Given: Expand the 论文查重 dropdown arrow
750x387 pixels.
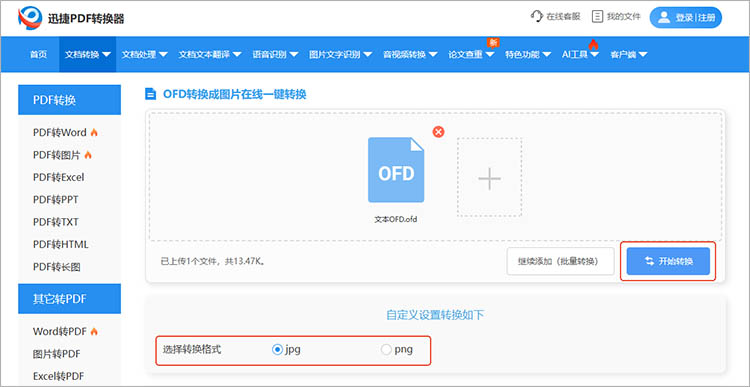Looking at the screenshot, I should (x=490, y=55).
